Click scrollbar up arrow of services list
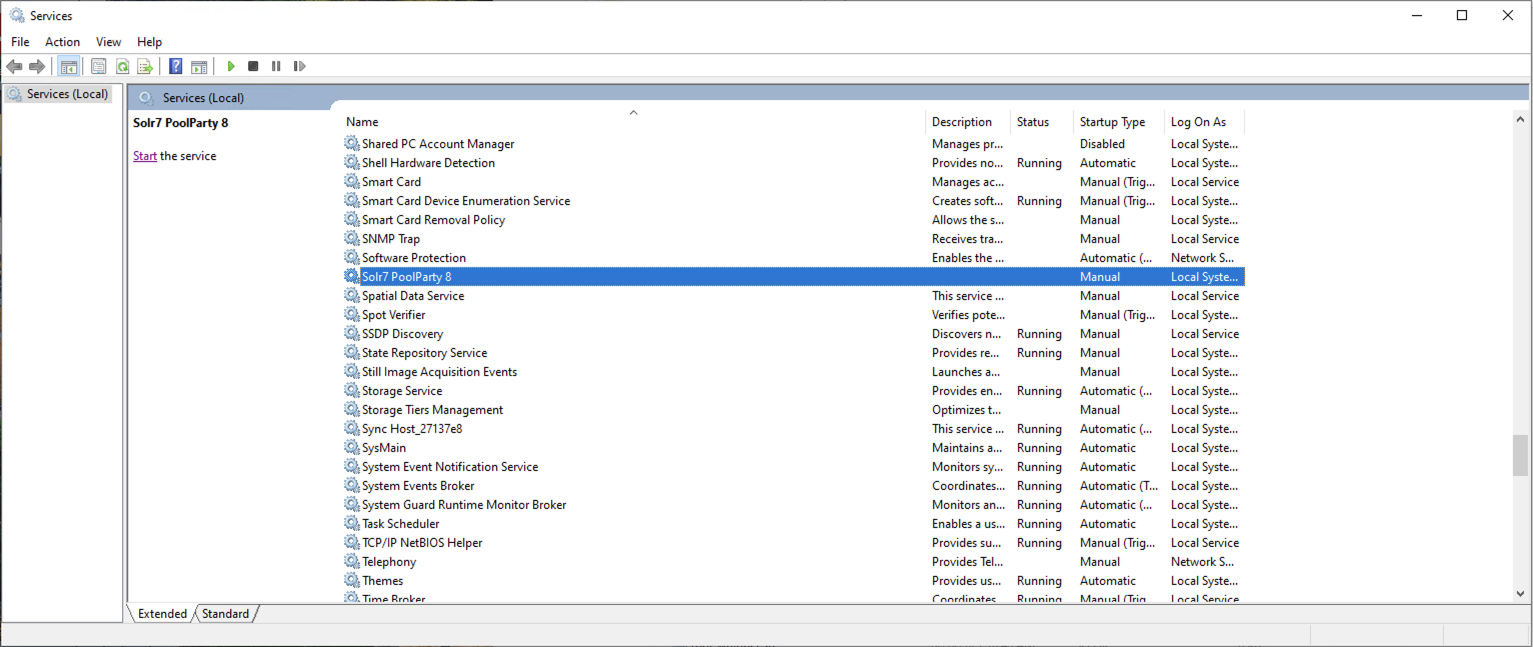The image size is (1533, 647). 1521,119
